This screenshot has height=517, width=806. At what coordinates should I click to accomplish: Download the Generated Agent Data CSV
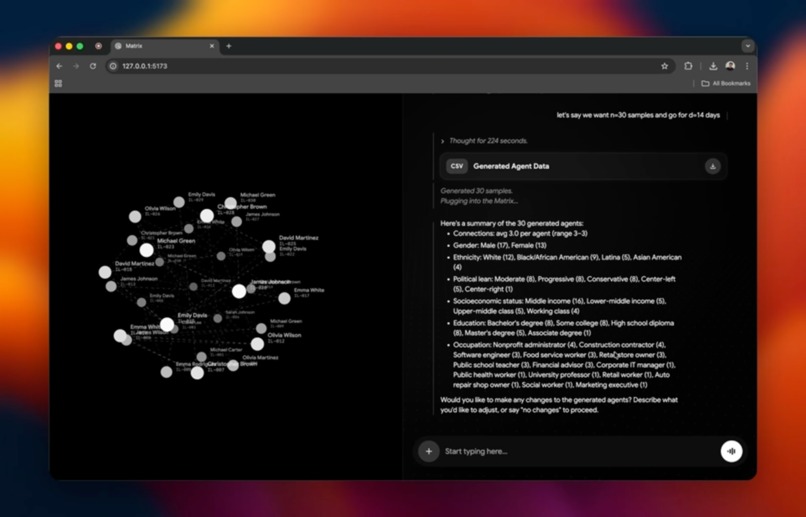(x=712, y=167)
